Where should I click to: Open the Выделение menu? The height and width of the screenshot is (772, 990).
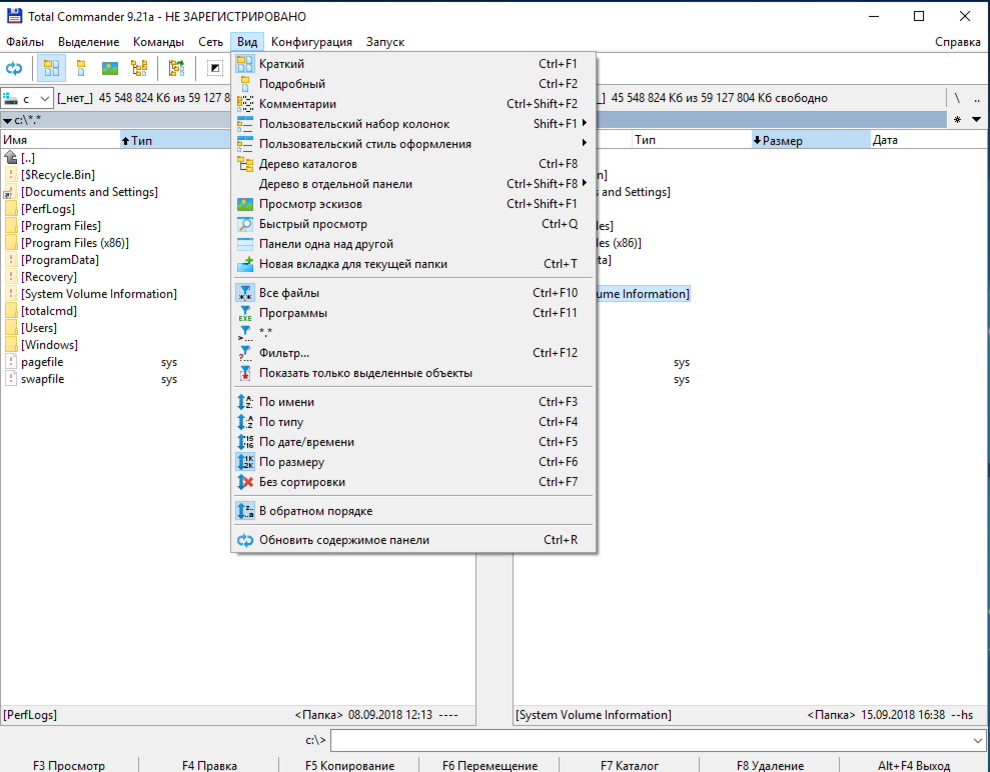click(88, 42)
